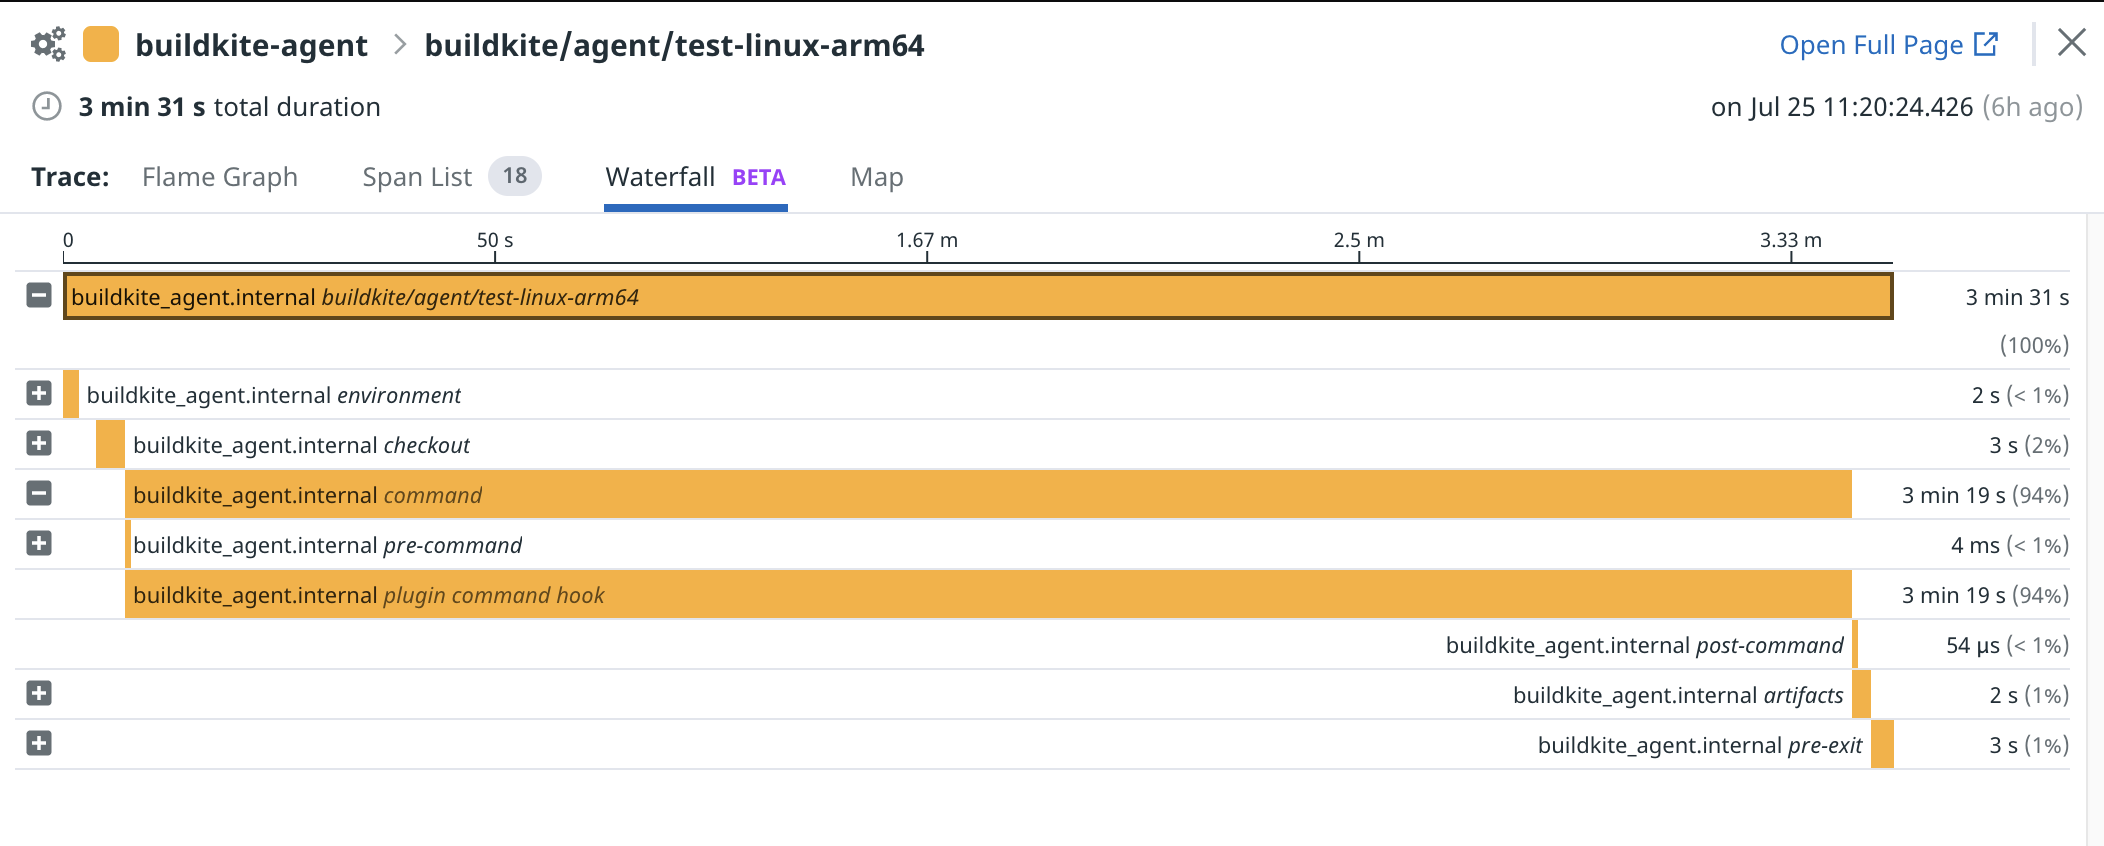
Task: Collapse the command span
Action: tap(39, 493)
